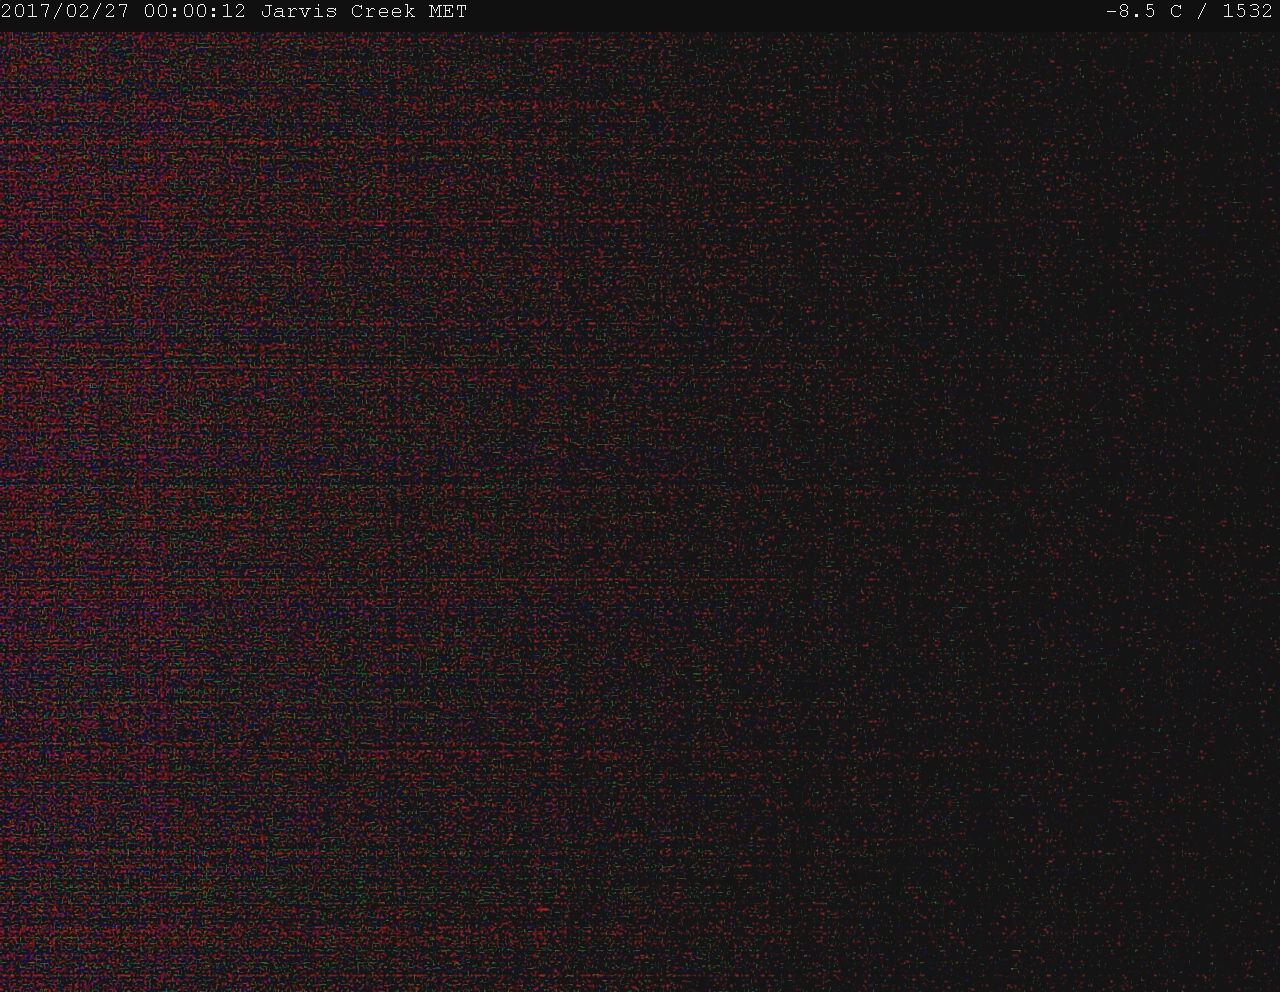
Task: Click the bright red speck near bottom center
Action: coord(542,909)
